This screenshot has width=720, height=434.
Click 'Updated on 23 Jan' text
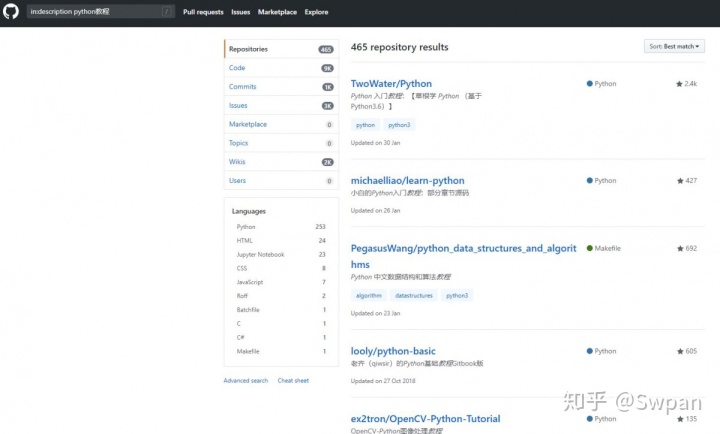[376, 313]
